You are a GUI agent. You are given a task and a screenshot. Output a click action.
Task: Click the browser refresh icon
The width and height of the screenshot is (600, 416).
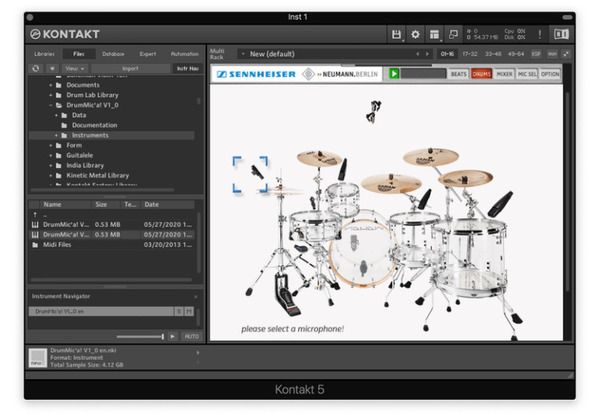36,68
